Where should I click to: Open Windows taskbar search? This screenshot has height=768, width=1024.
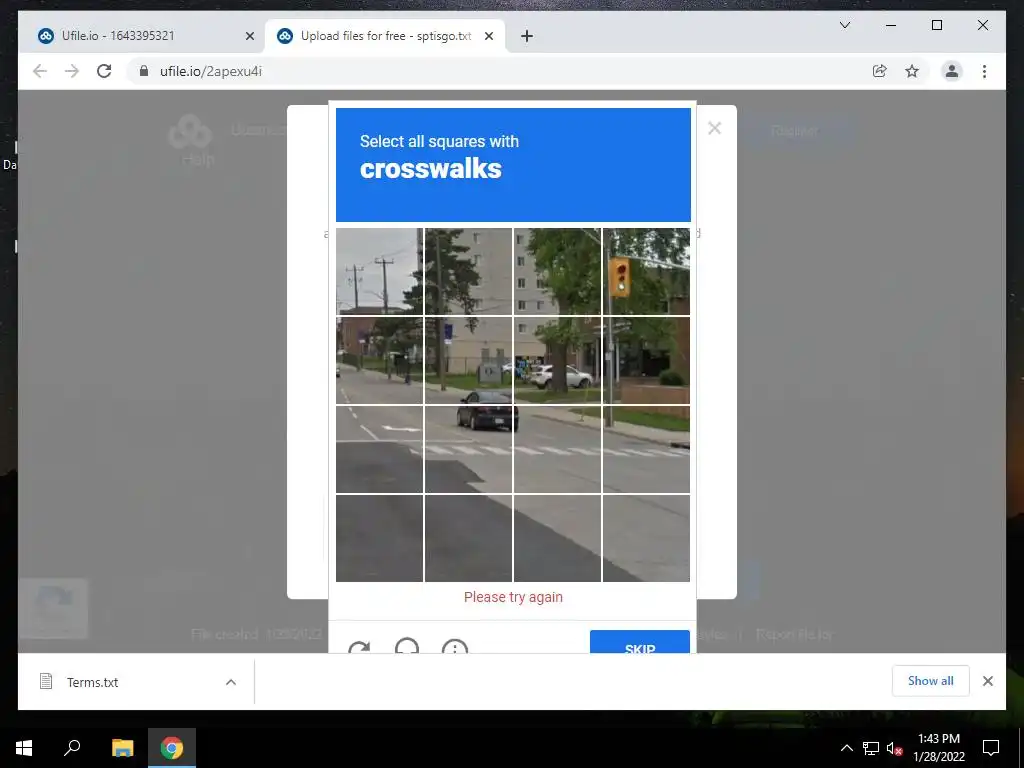pyautogui.click(x=72, y=748)
